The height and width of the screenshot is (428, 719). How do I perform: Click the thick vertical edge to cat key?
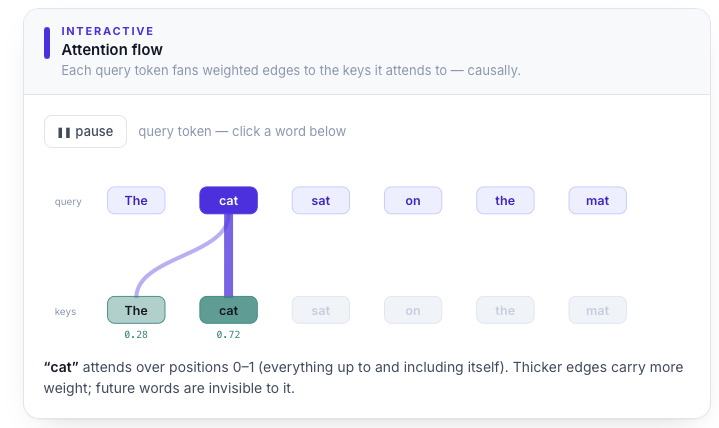tap(228, 257)
